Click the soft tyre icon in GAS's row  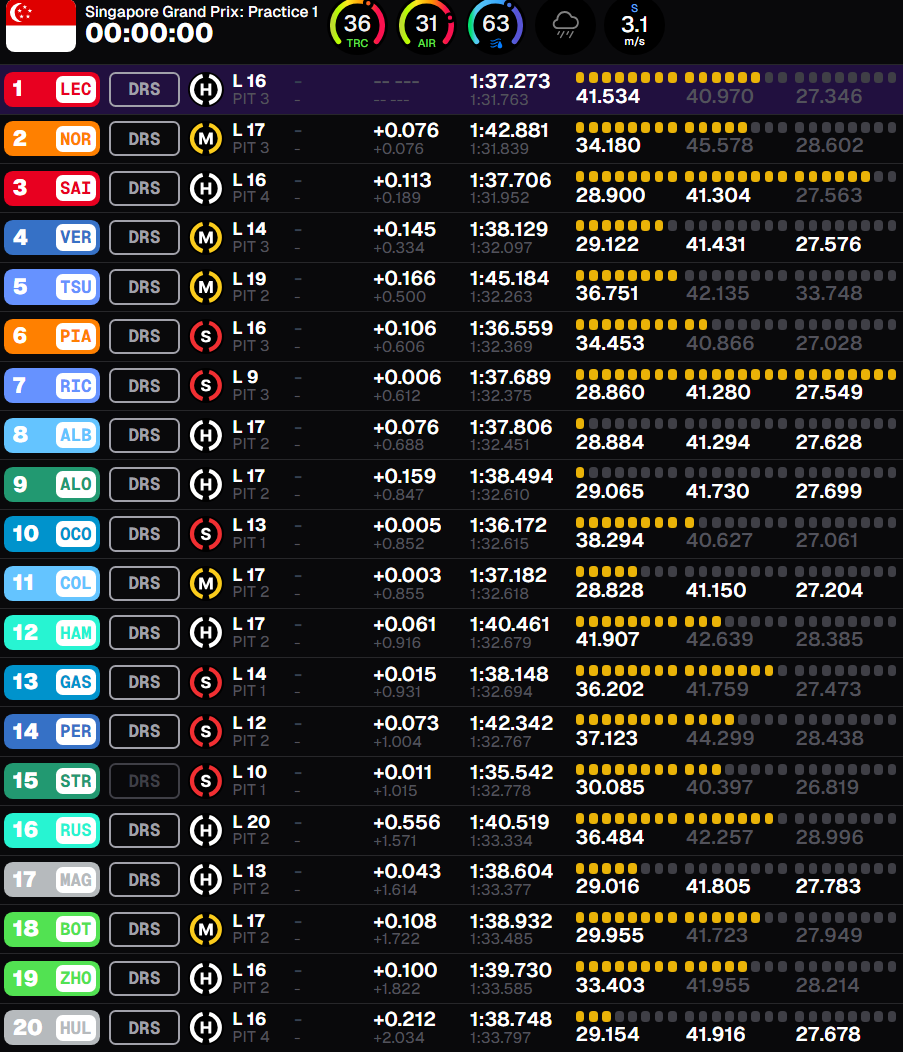[206, 682]
